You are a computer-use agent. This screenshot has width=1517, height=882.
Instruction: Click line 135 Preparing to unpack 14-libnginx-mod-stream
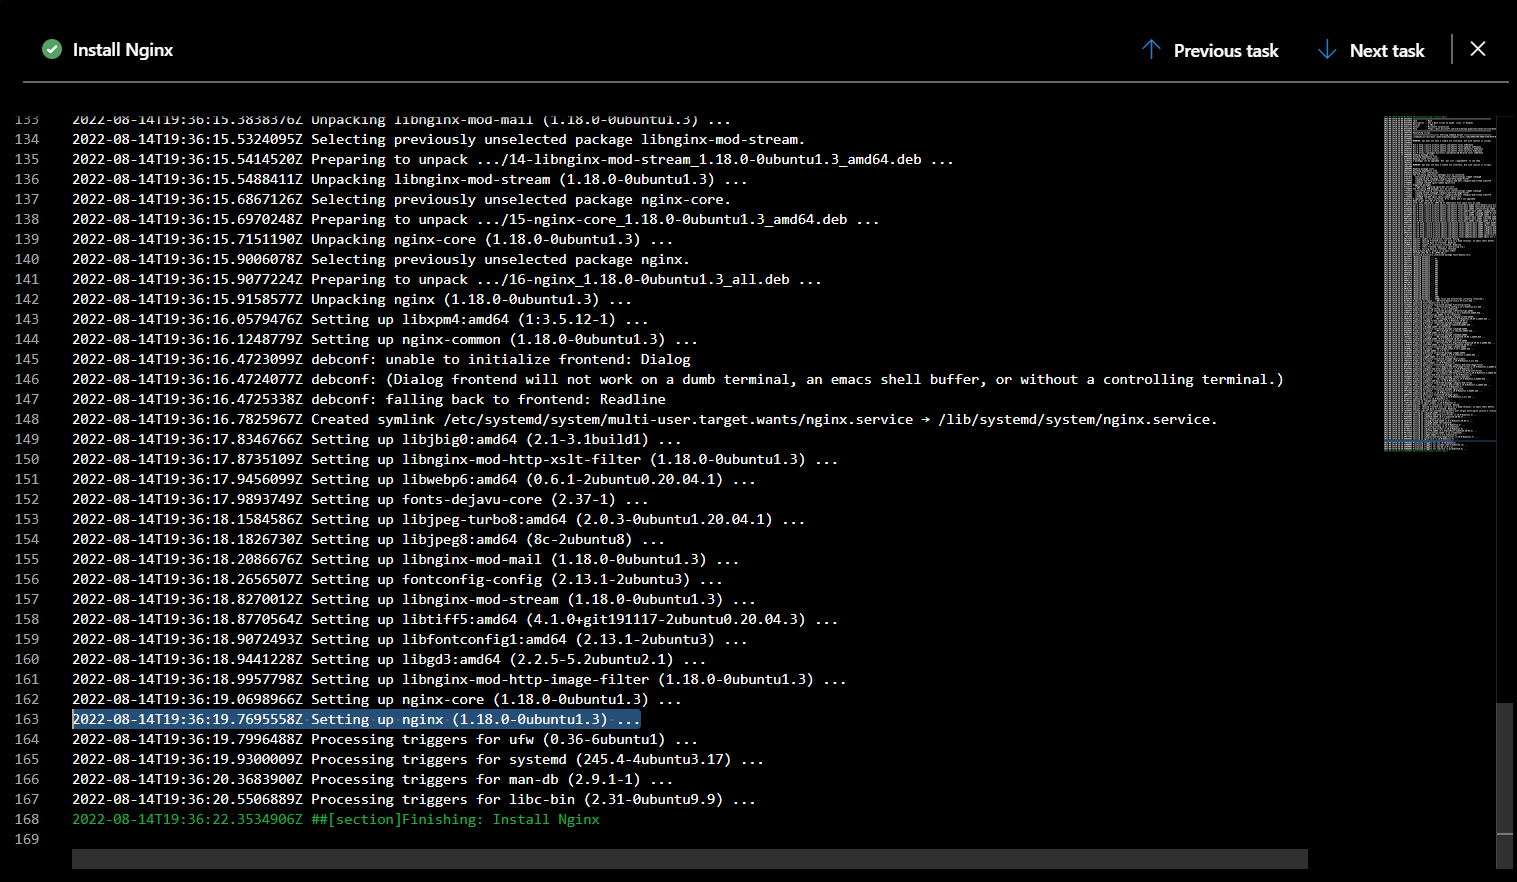click(513, 159)
